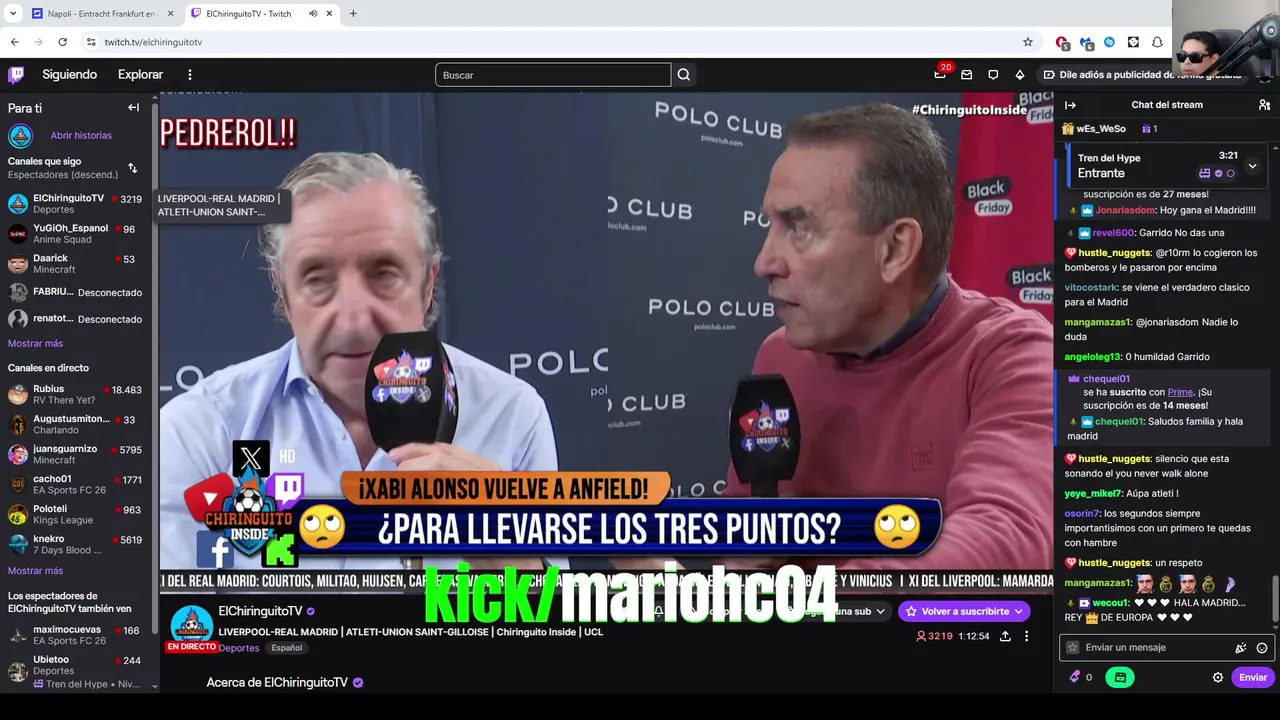The height and width of the screenshot is (720, 1280).
Task: Open the Twitch three-dot more menu
Action: point(189,74)
